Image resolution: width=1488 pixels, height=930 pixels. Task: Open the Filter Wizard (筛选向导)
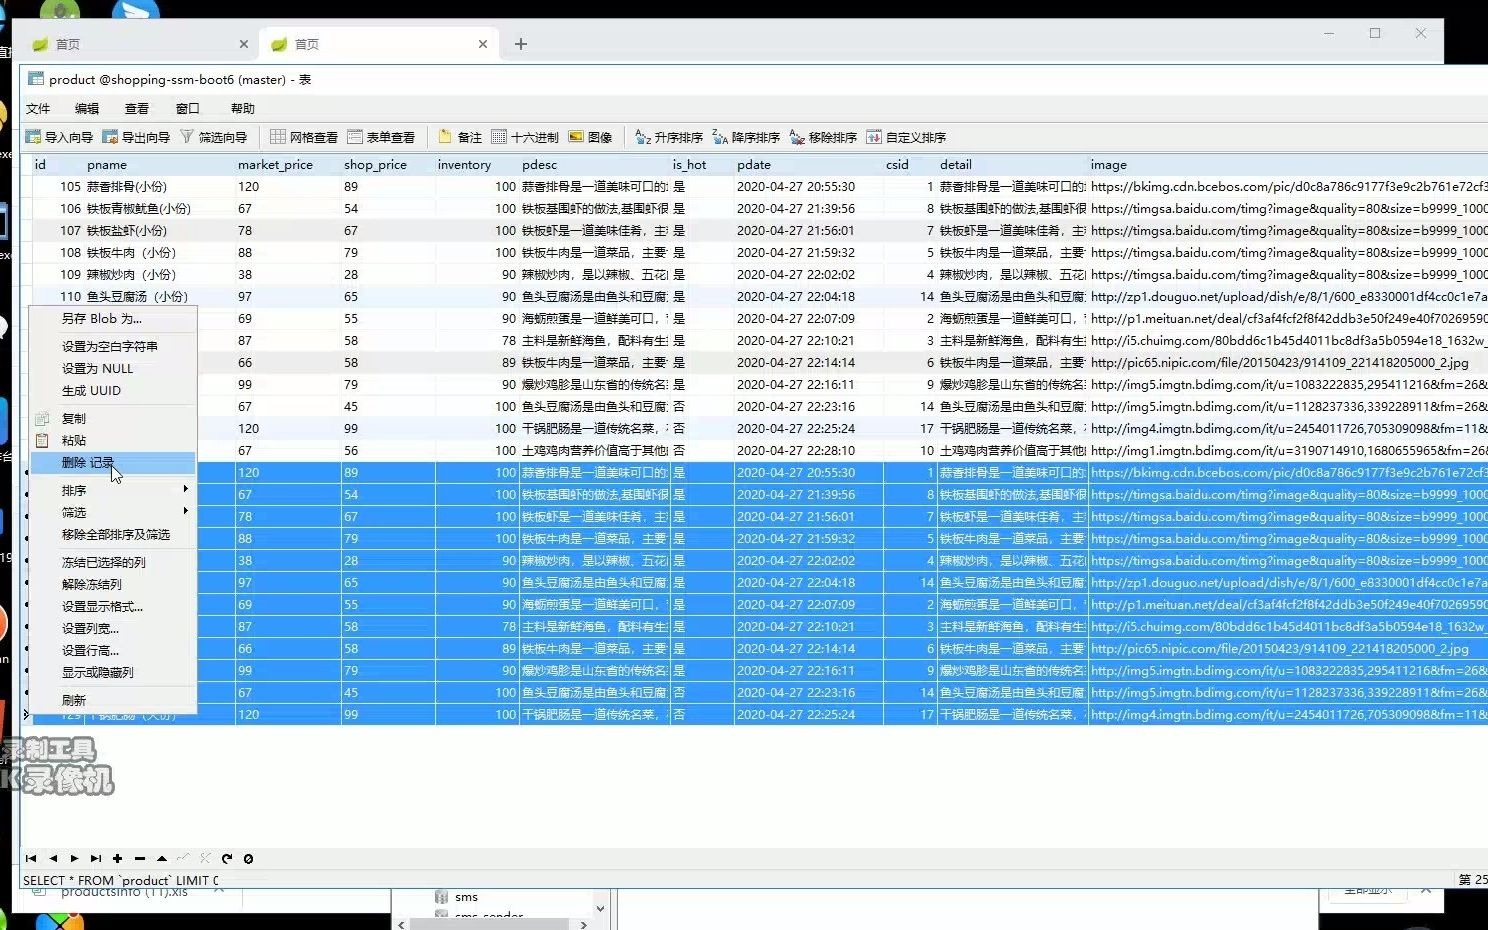pos(213,137)
